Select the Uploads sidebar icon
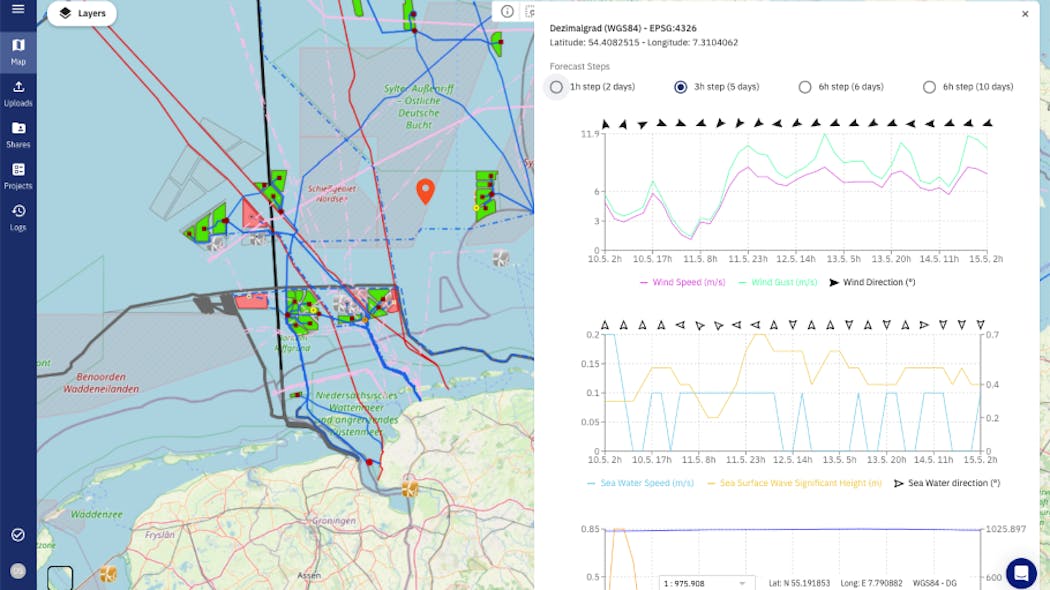Viewport: 1050px width, 590px height. point(17,93)
